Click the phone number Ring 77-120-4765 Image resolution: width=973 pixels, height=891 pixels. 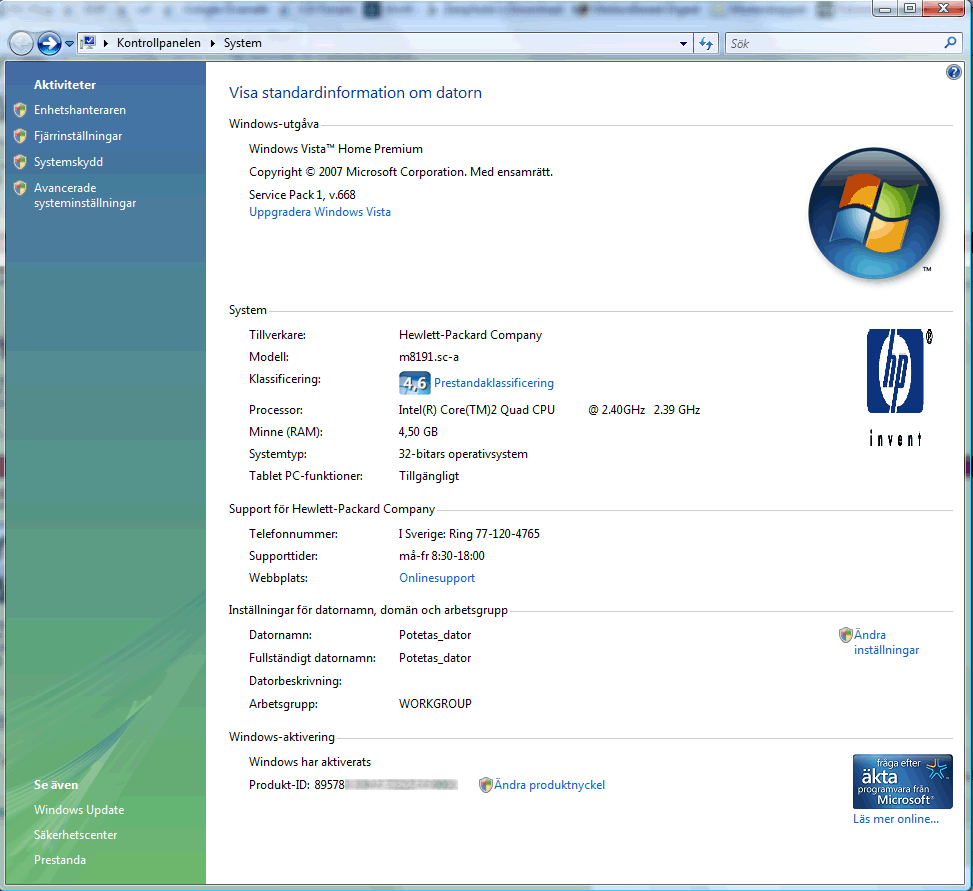(x=495, y=534)
